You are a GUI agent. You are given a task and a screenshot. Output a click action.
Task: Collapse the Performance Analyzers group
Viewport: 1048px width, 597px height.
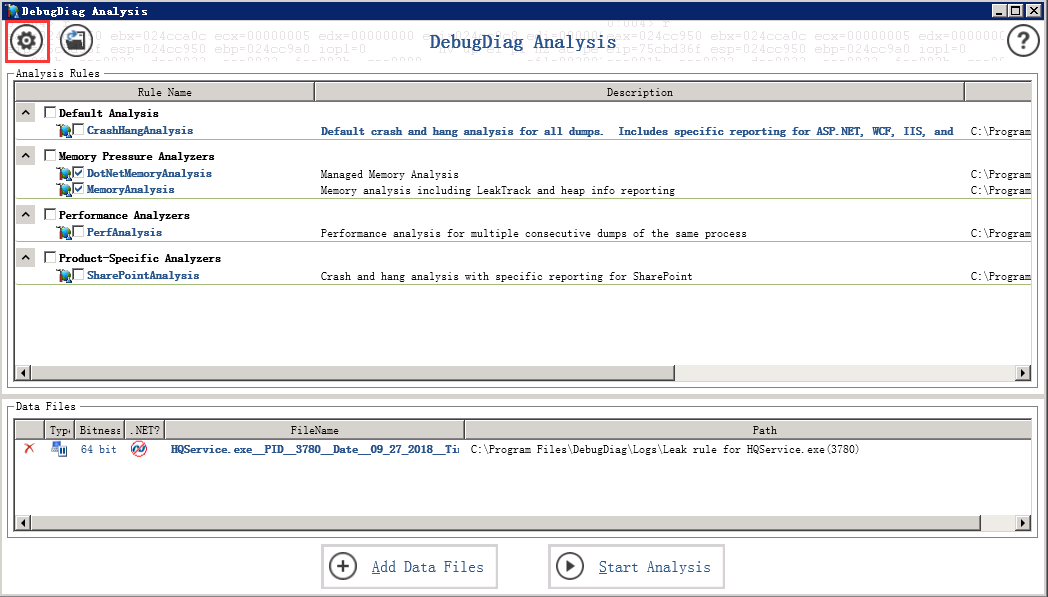[x=25, y=214]
